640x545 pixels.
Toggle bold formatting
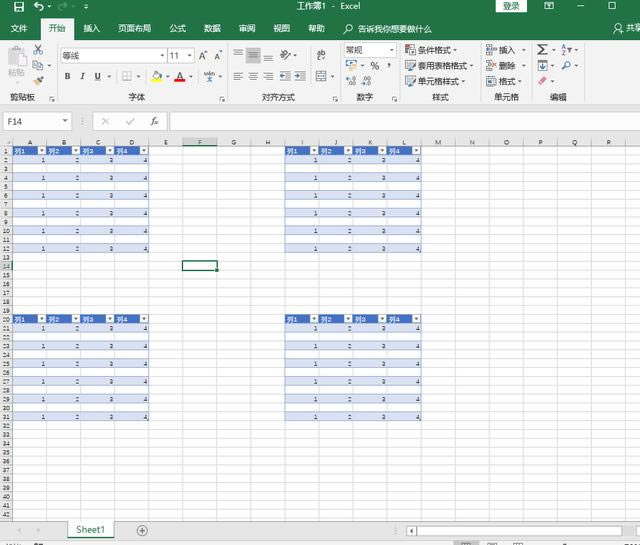tap(68, 77)
